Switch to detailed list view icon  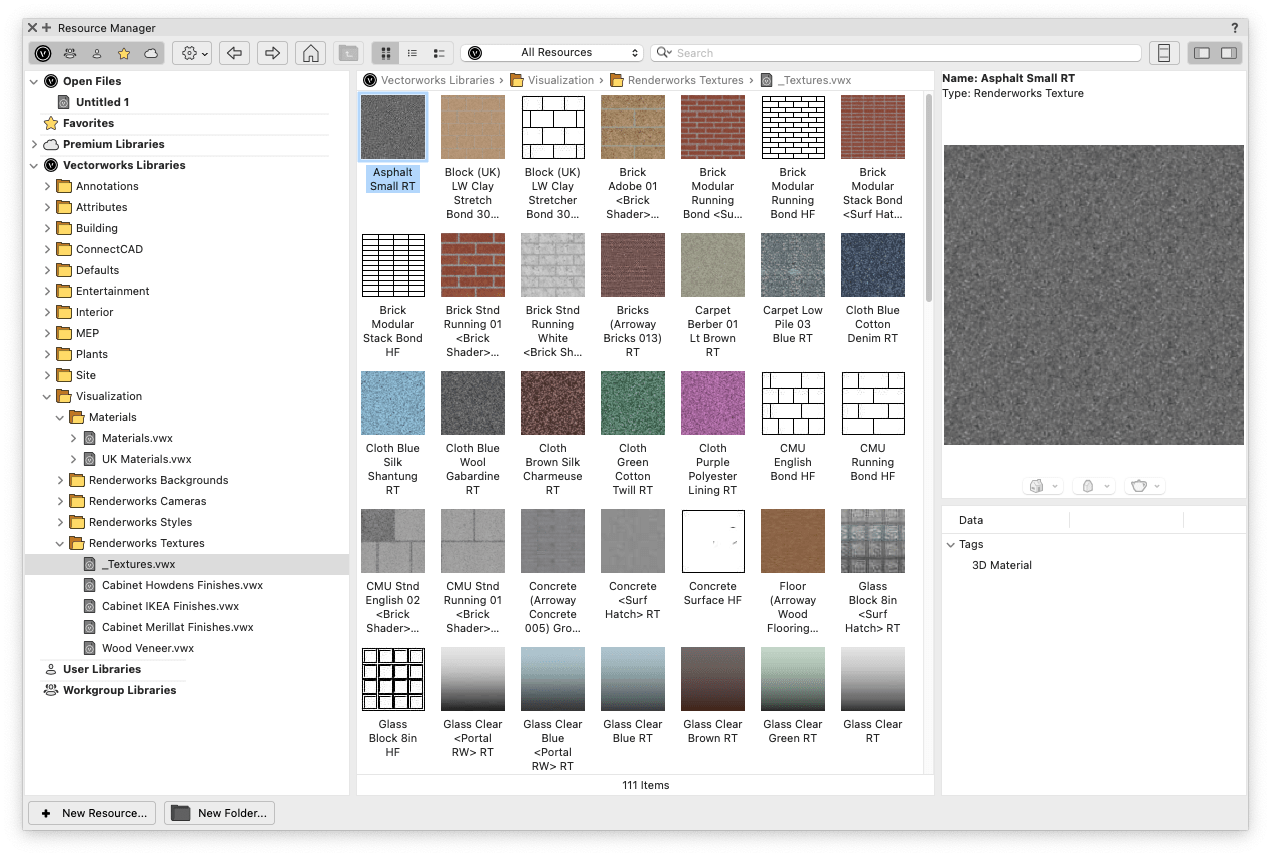(439, 53)
